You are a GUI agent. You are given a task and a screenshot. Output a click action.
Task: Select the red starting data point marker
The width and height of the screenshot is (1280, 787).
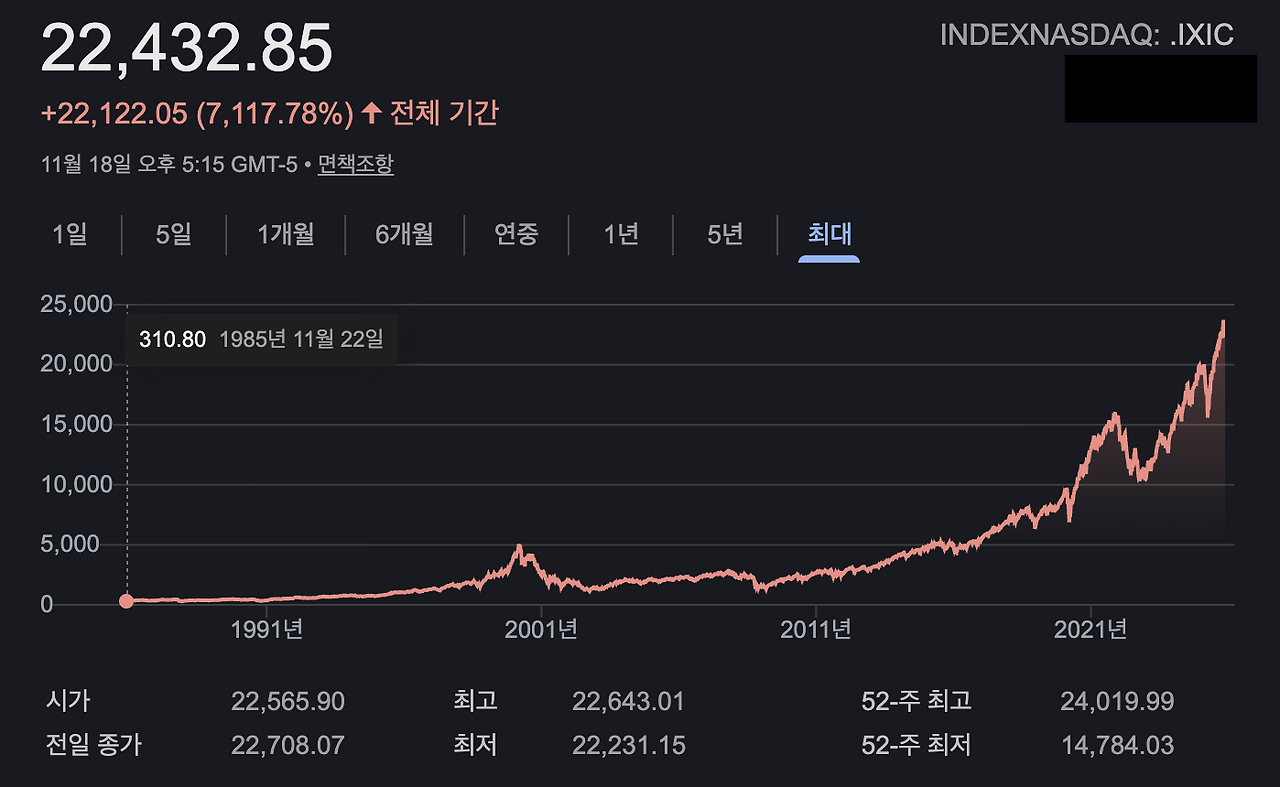click(x=125, y=601)
